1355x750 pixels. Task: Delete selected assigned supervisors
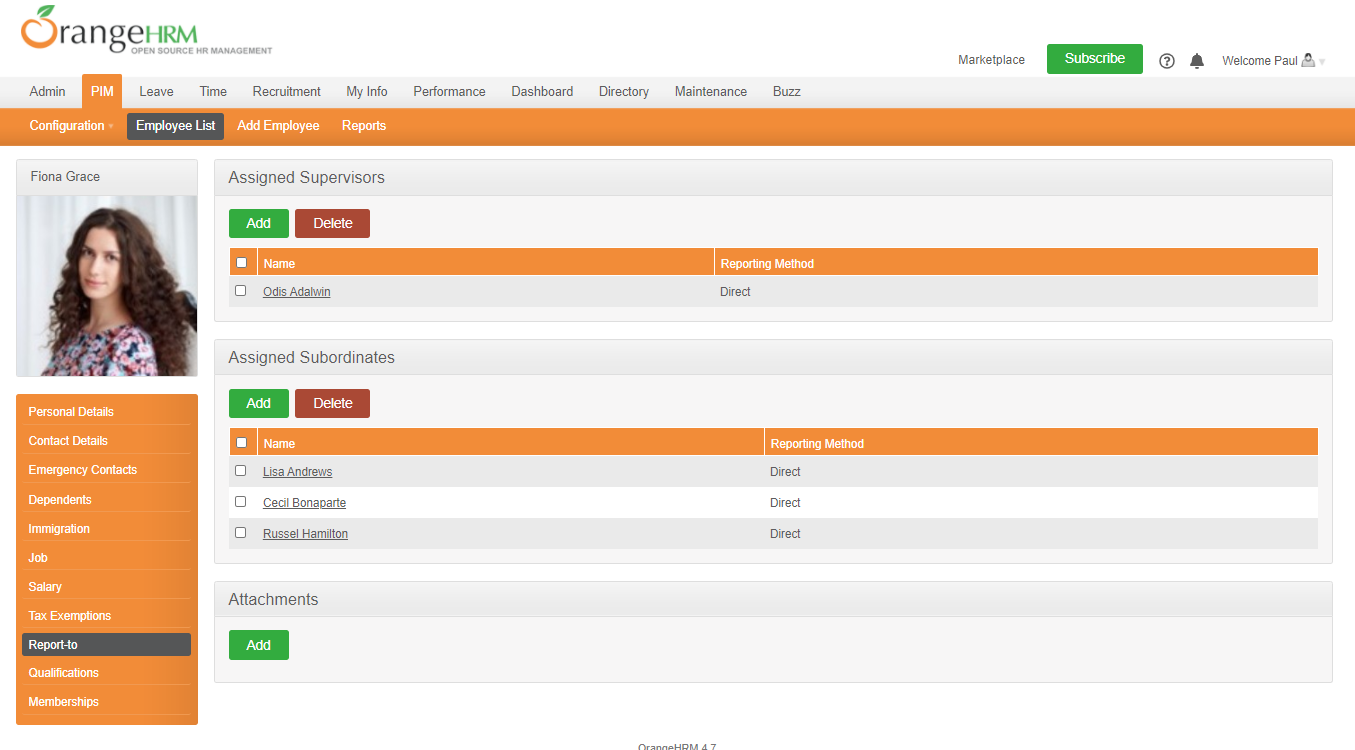point(332,223)
